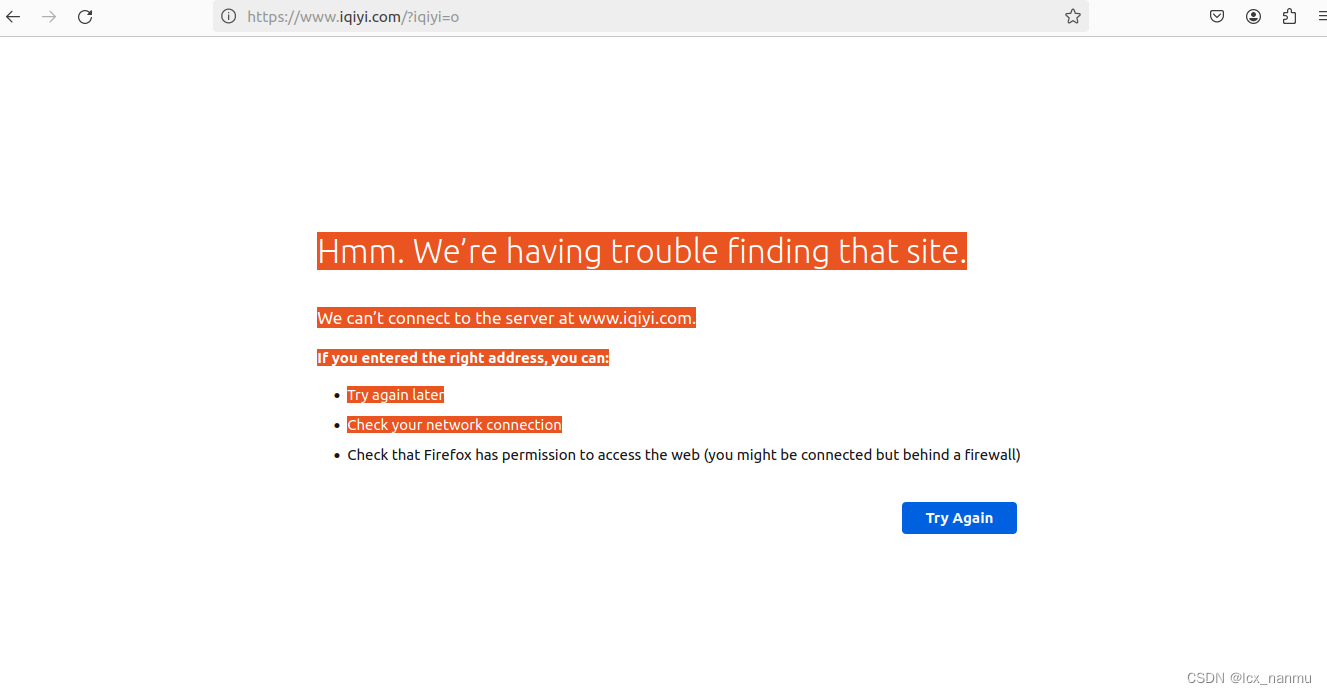Viewport: 1327px width, 694px height.
Task: Click the forward navigation arrow
Action: [49, 17]
